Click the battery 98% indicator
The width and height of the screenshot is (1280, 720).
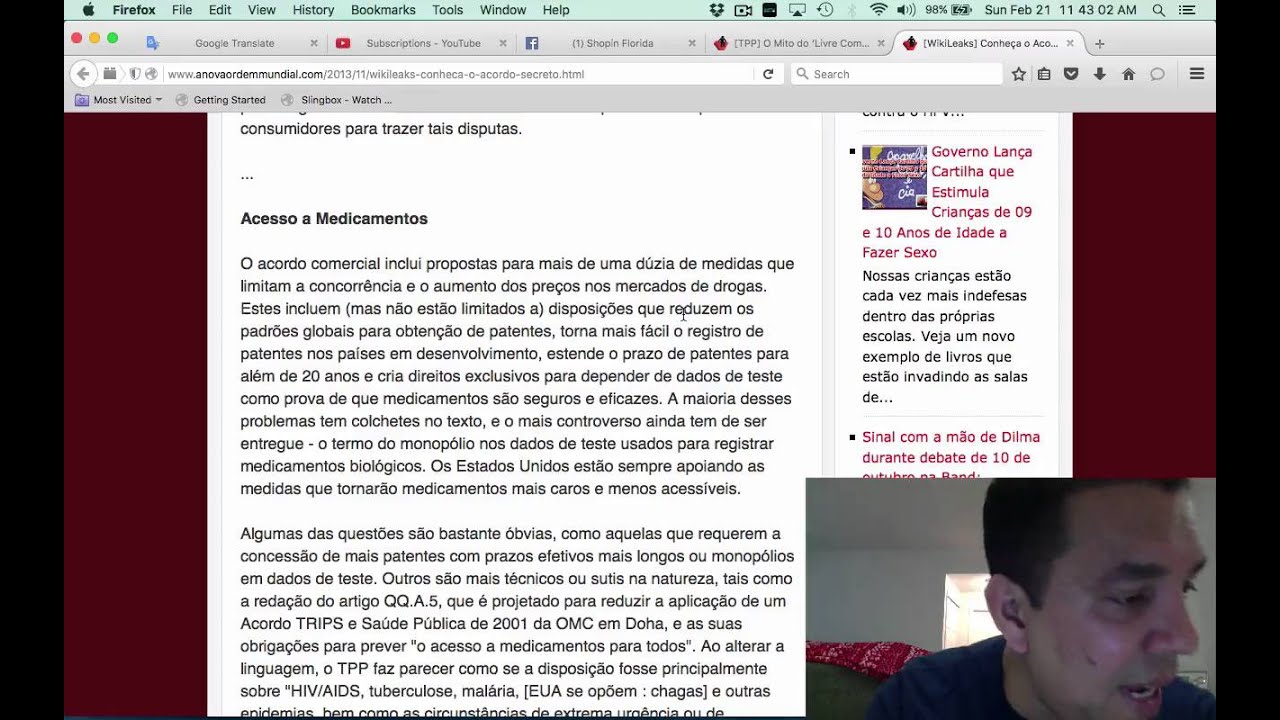pyautogui.click(x=948, y=10)
